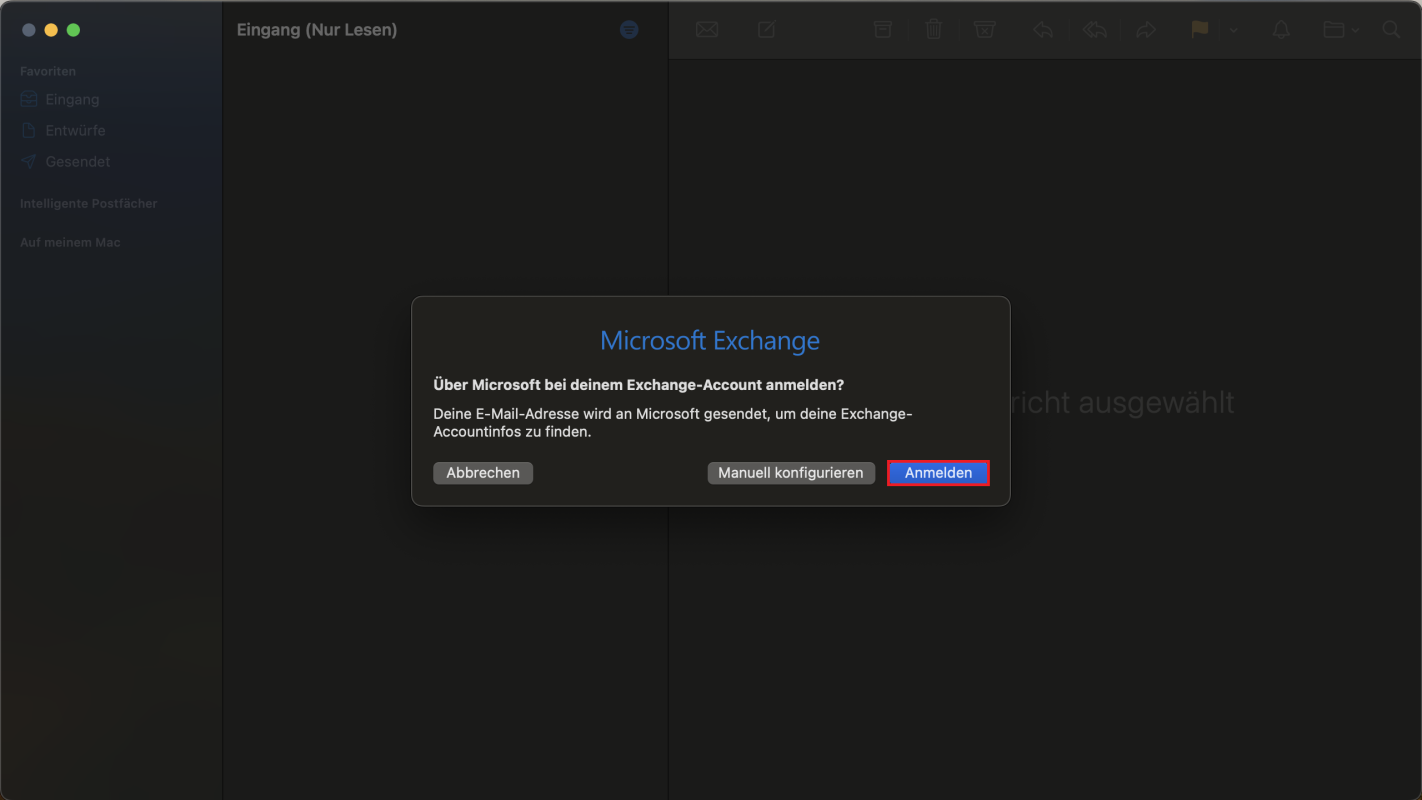Open the flag color dropdown arrow

[x=1233, y=30]
